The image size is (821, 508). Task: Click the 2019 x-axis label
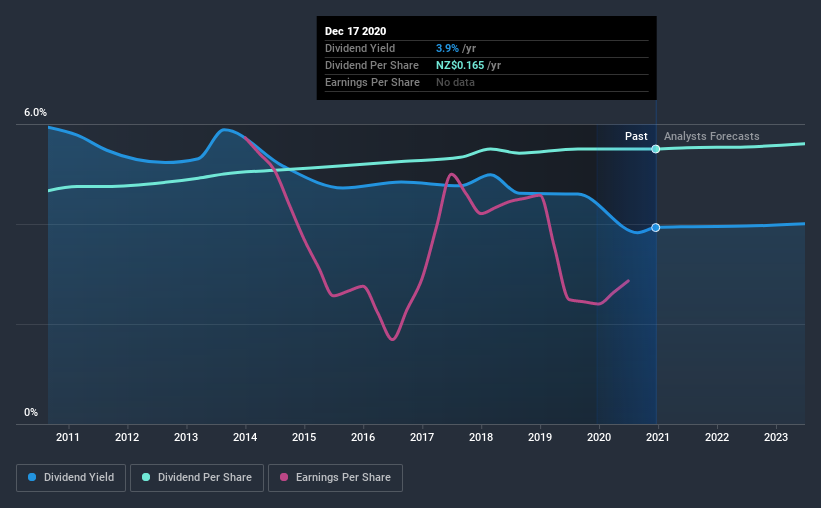[540, 437]
